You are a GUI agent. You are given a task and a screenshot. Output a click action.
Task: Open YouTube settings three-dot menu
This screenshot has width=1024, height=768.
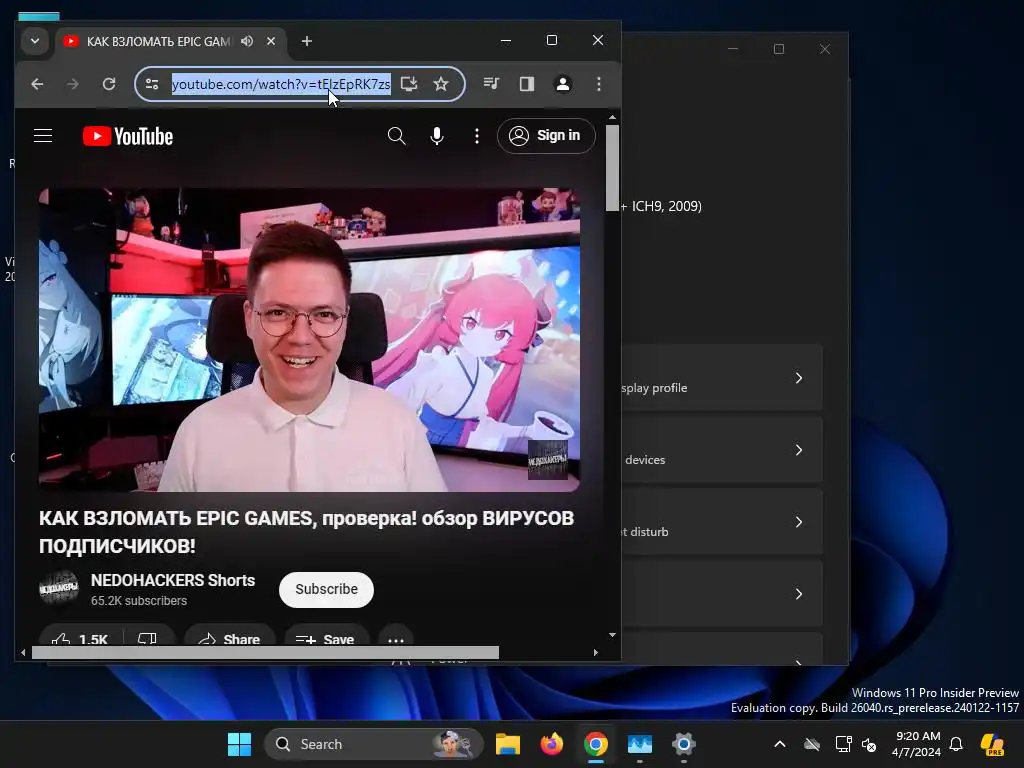point(477,136)
